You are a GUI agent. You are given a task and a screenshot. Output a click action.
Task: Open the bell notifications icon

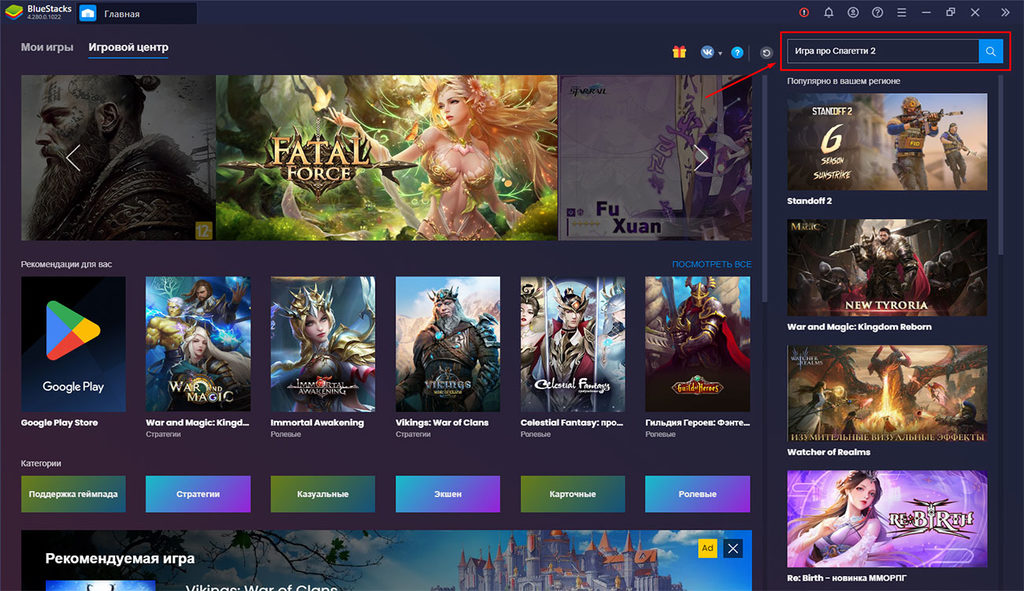[x=828, y=12]
